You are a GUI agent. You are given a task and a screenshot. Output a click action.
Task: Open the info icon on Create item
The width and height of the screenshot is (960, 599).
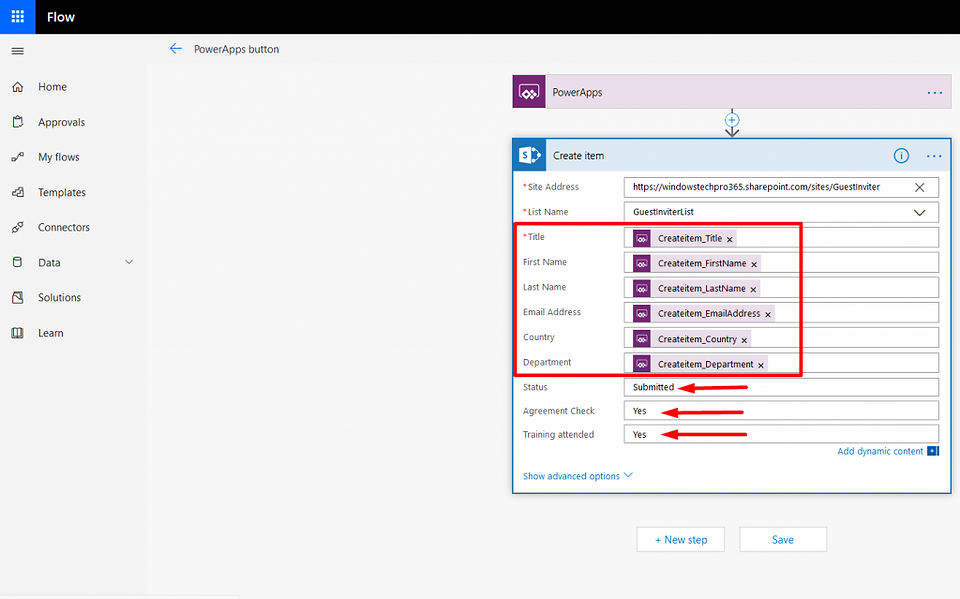click(x=901, y=156)
